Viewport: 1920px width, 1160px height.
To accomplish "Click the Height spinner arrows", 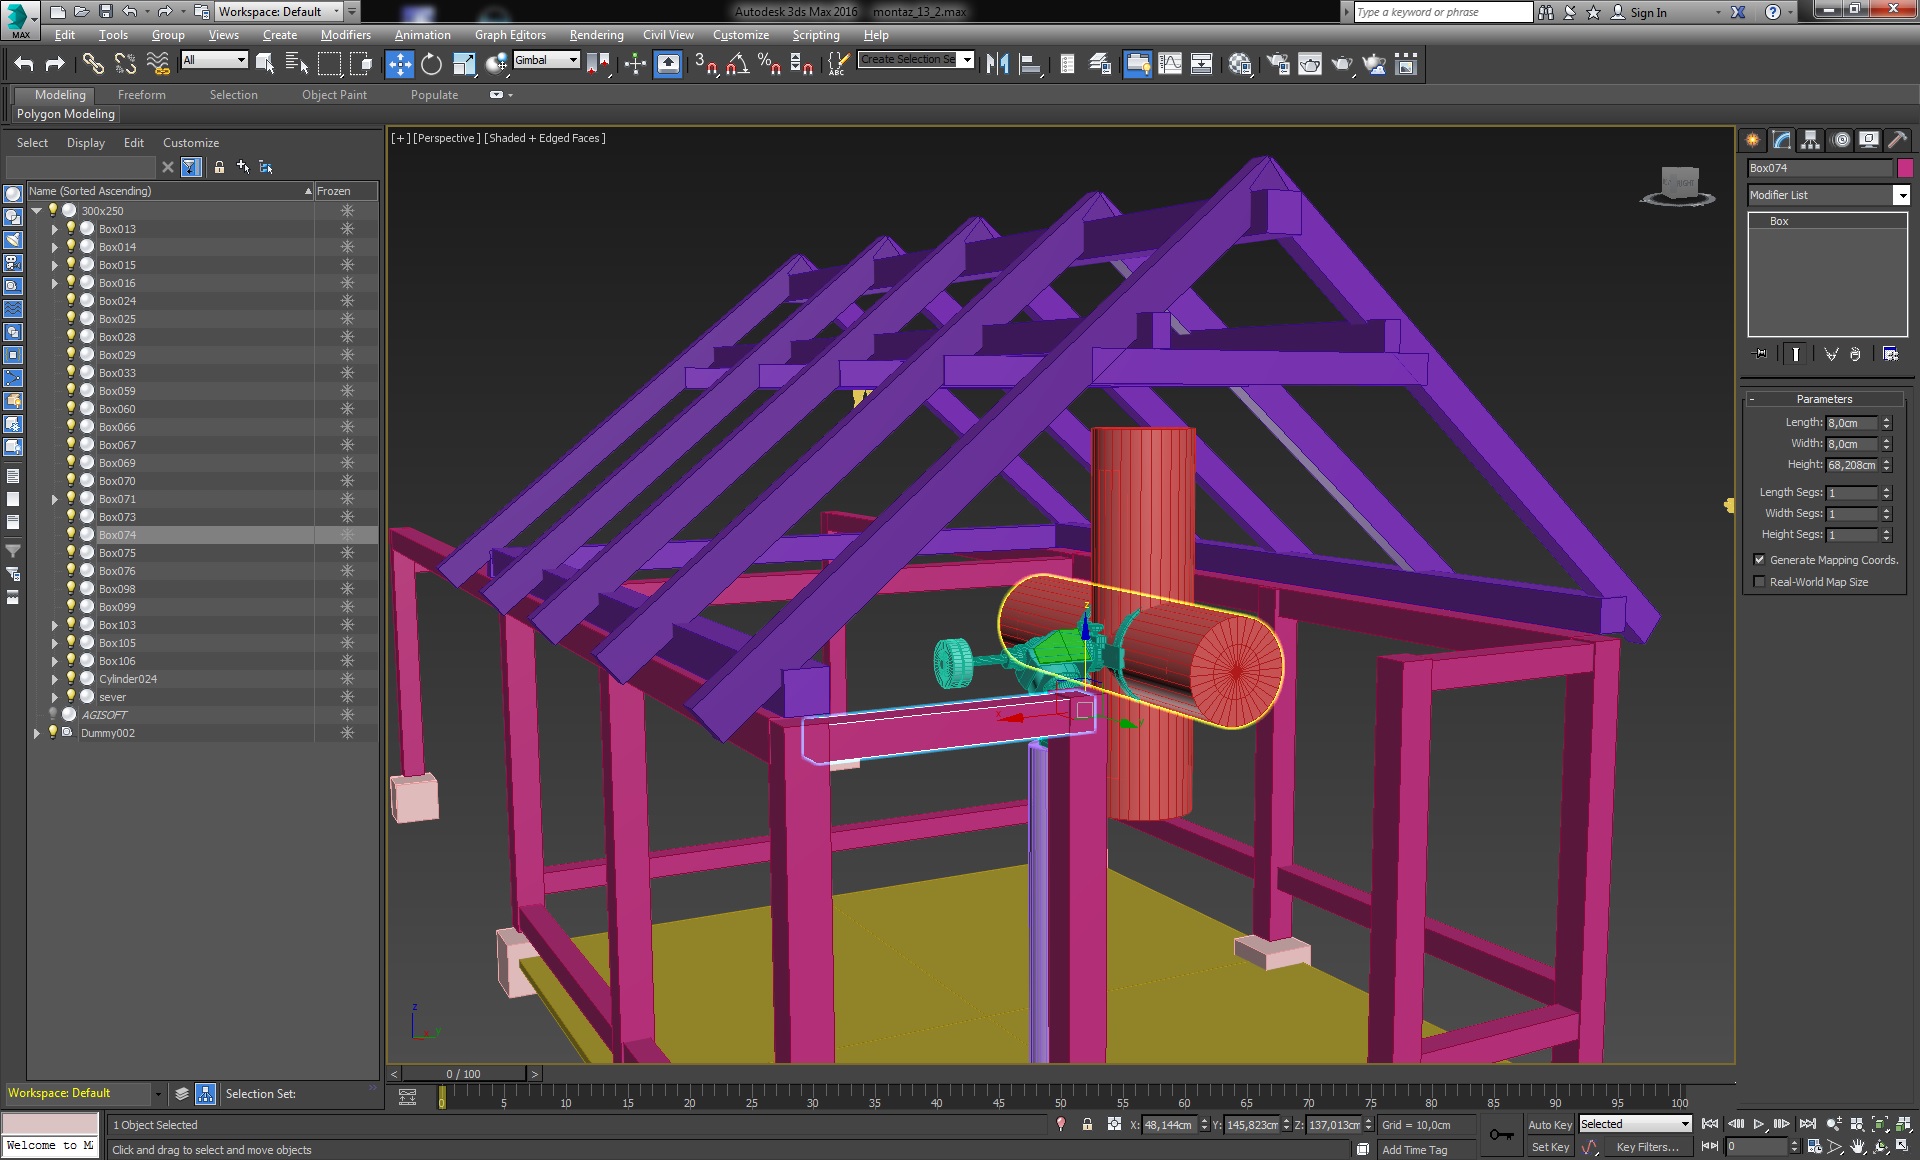I will pyautogui.click(x=1887, y=465).
